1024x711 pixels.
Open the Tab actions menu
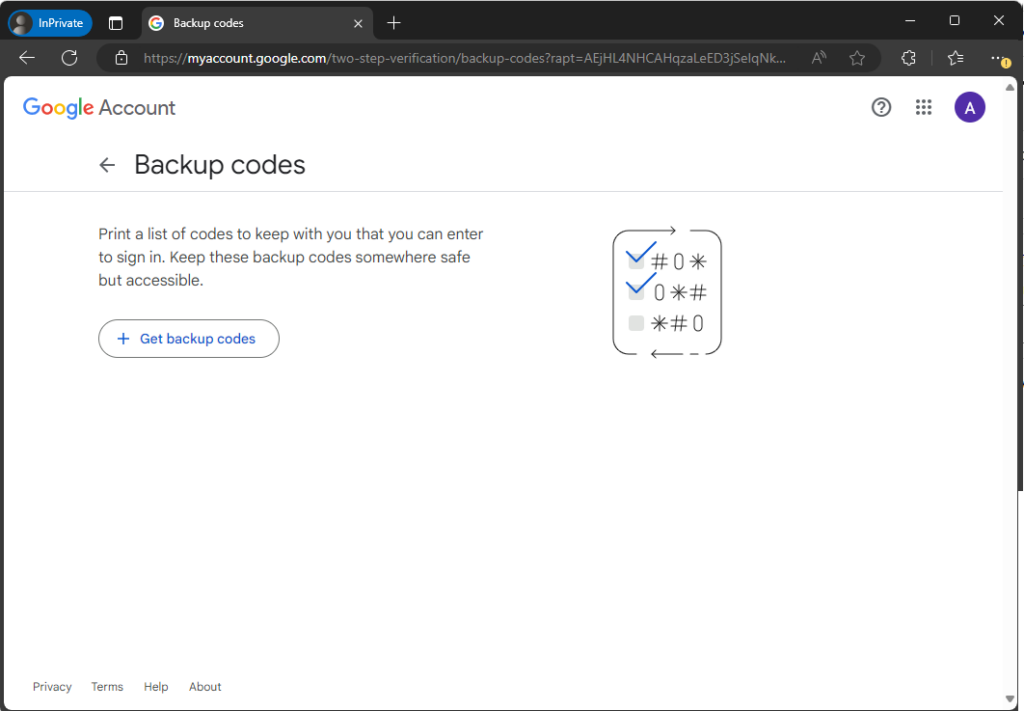coord(116,22)
